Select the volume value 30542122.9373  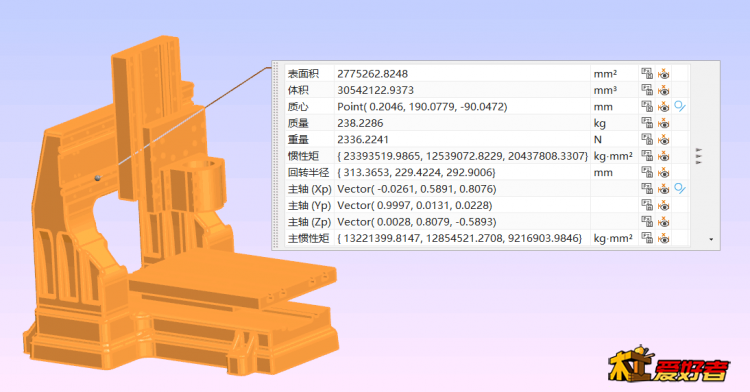(x=375, y=90)
